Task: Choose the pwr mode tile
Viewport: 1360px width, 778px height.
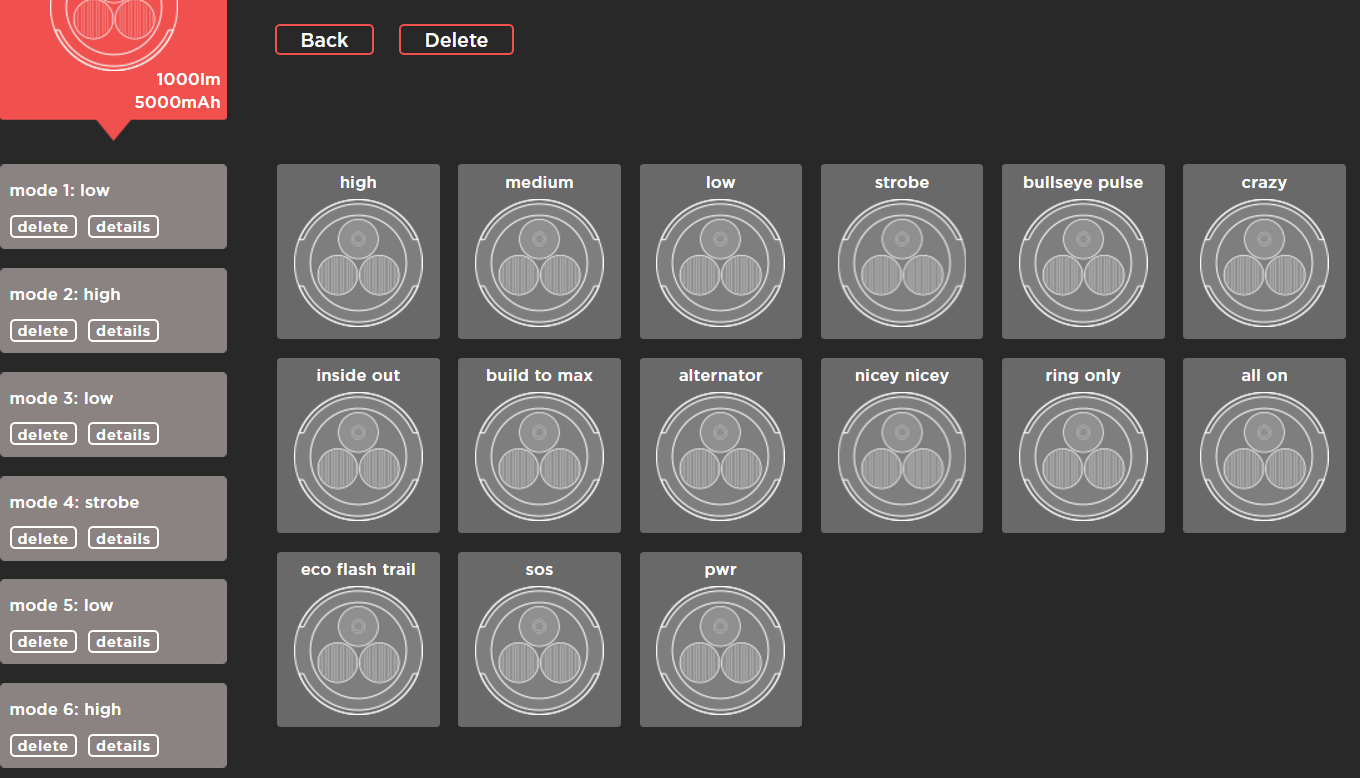Action: point(720,650)
